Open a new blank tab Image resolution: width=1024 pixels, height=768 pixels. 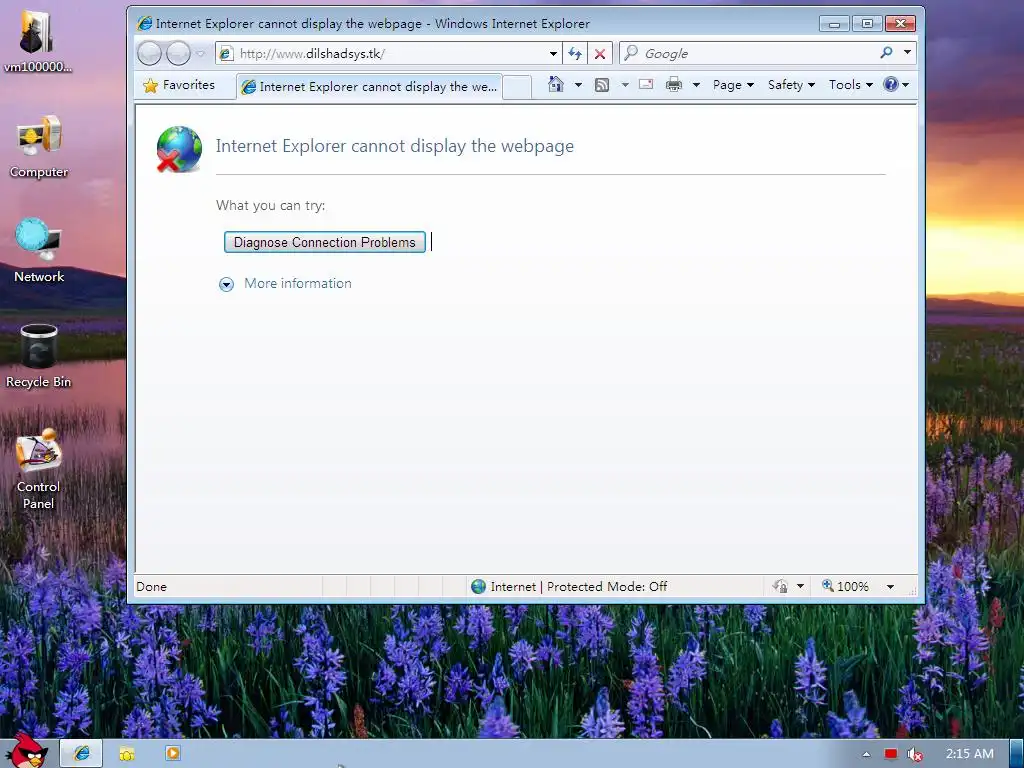517,87
